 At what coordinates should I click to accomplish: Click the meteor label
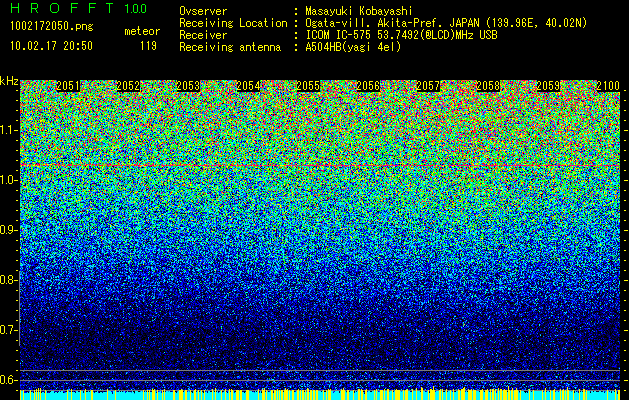click(x=142, y=31)
